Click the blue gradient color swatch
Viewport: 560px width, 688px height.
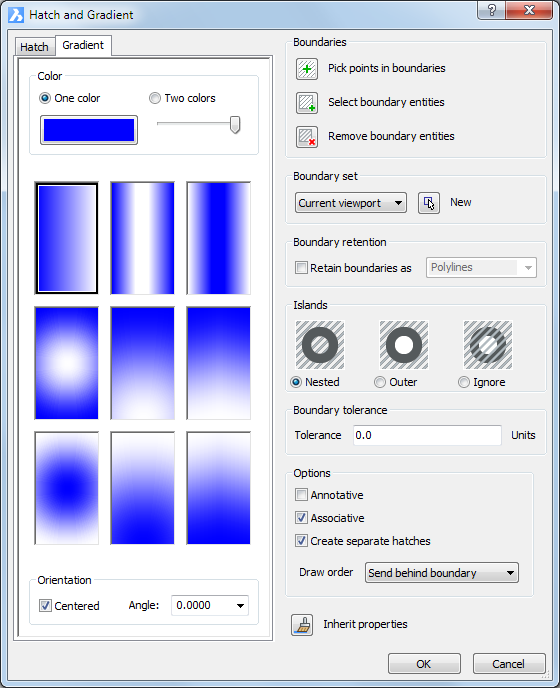click(89, 130)
